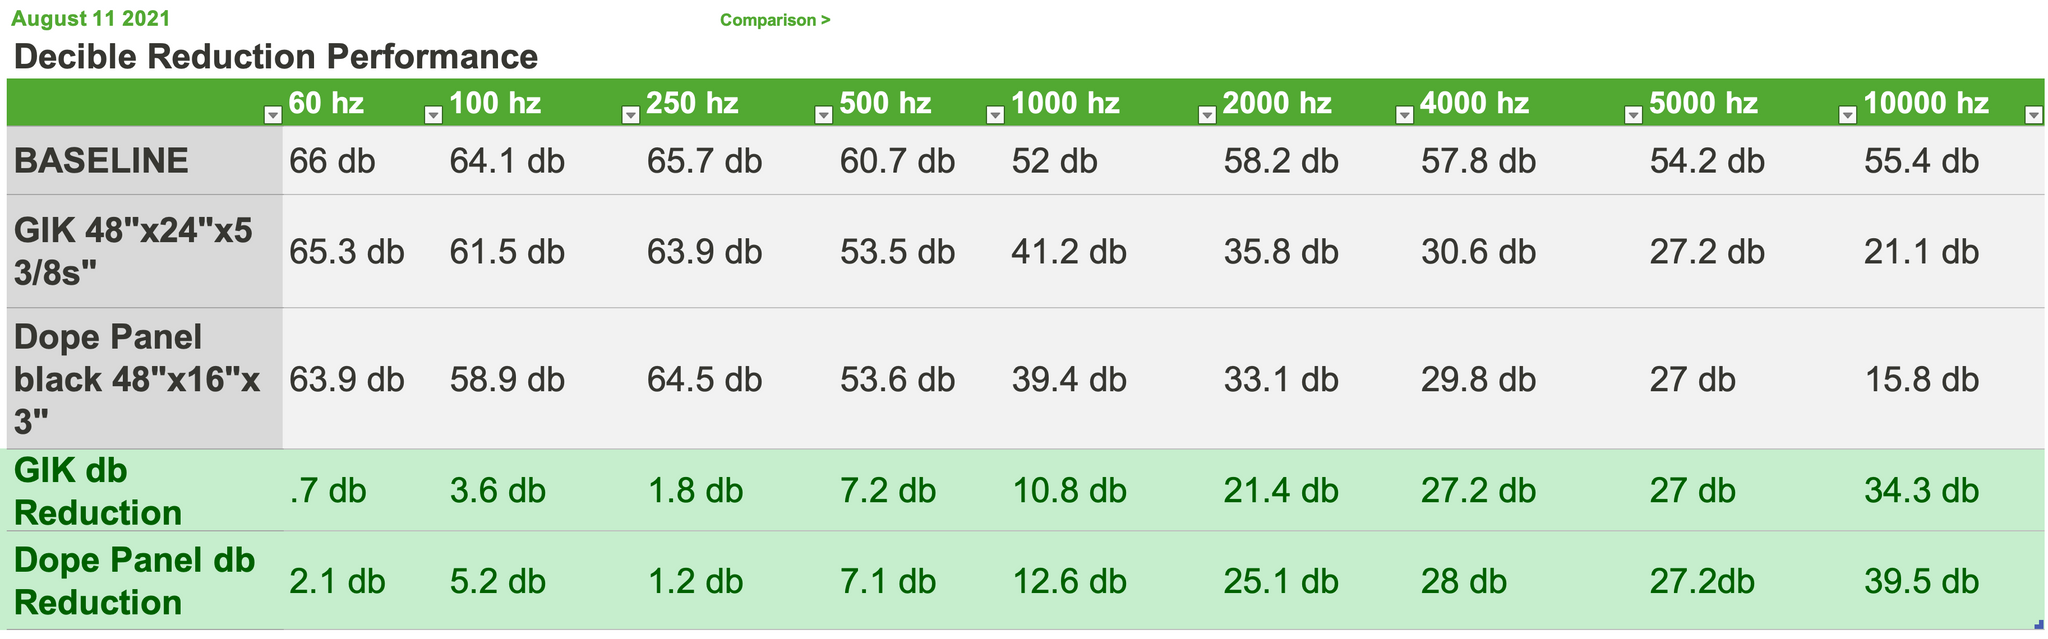Select the GIK 48"x24"x5 3/8s" row header
2048x639 pixels.
pyautogui.click(x=145, y=251)
